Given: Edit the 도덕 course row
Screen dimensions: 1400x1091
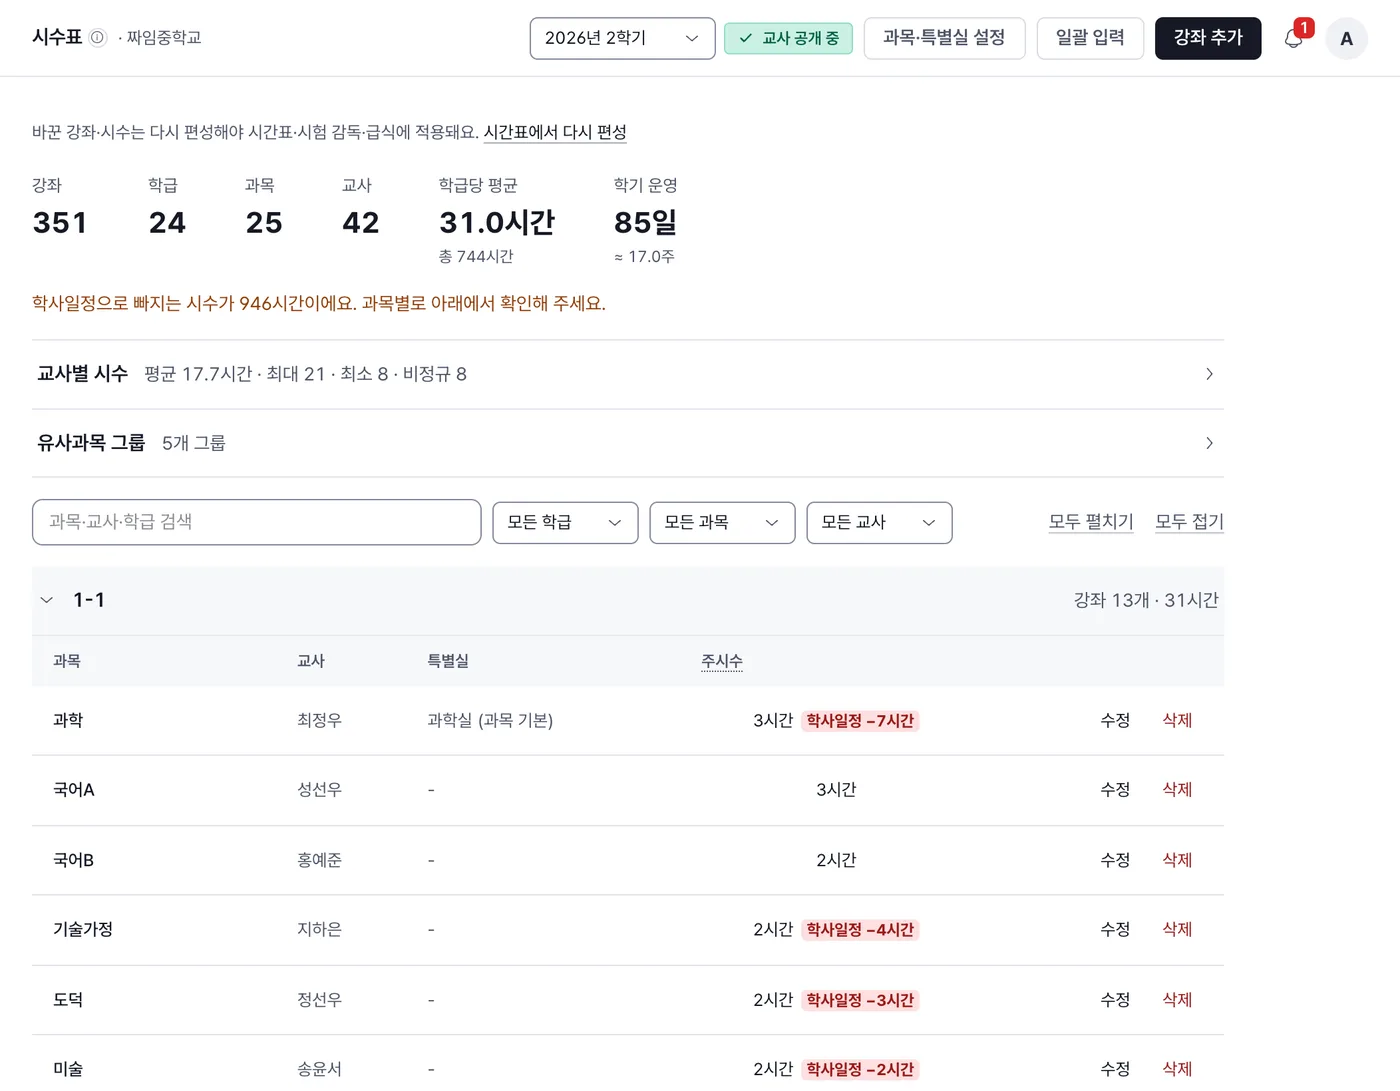Looking at the screenshot, I should (1115, 999).
